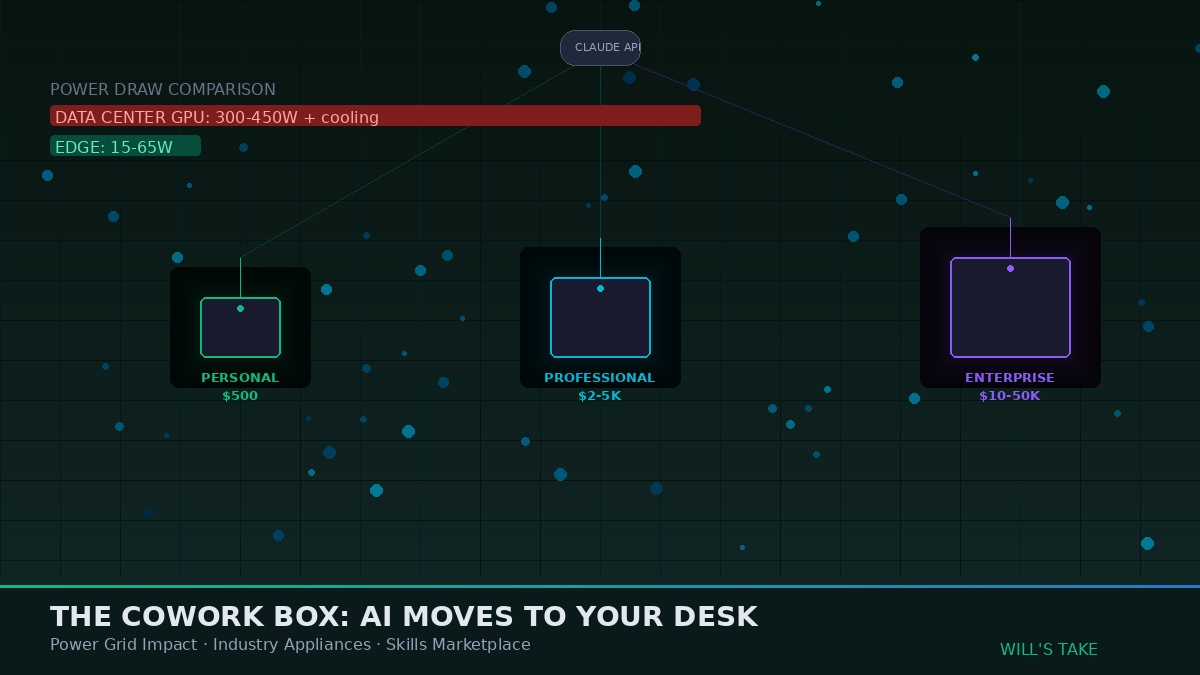Click the DATA CENTER GPU power bar
This screenshot has width=1200, height=675.
[x=375, y=115]
